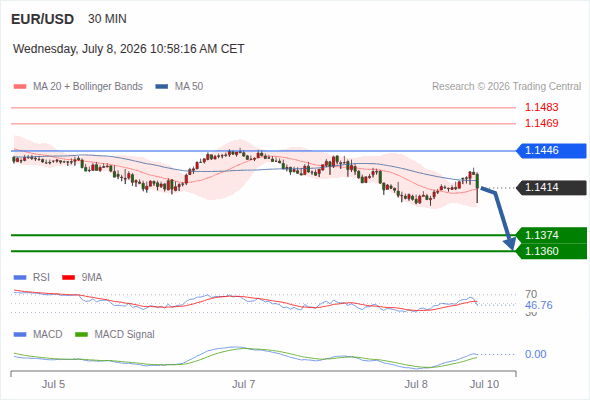Select the 1.1374 green support tag
This screenshot has width=590, height=400.
point(551,235)
